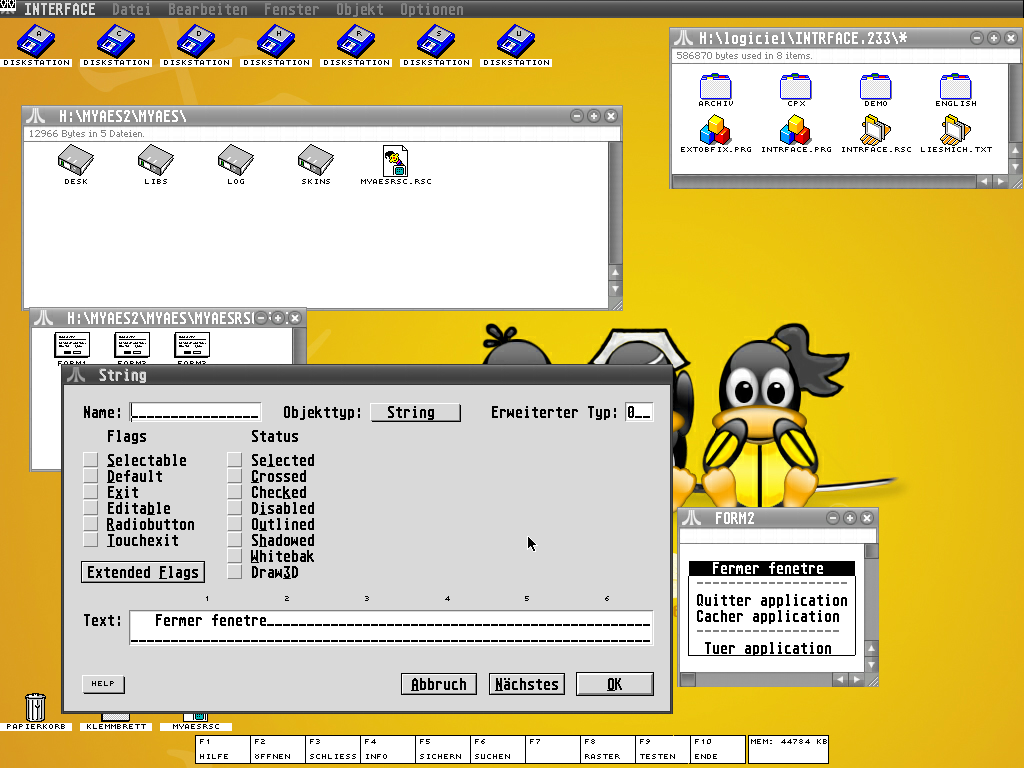
Task: Open the Objekt menu
Action: click(360, 9)
